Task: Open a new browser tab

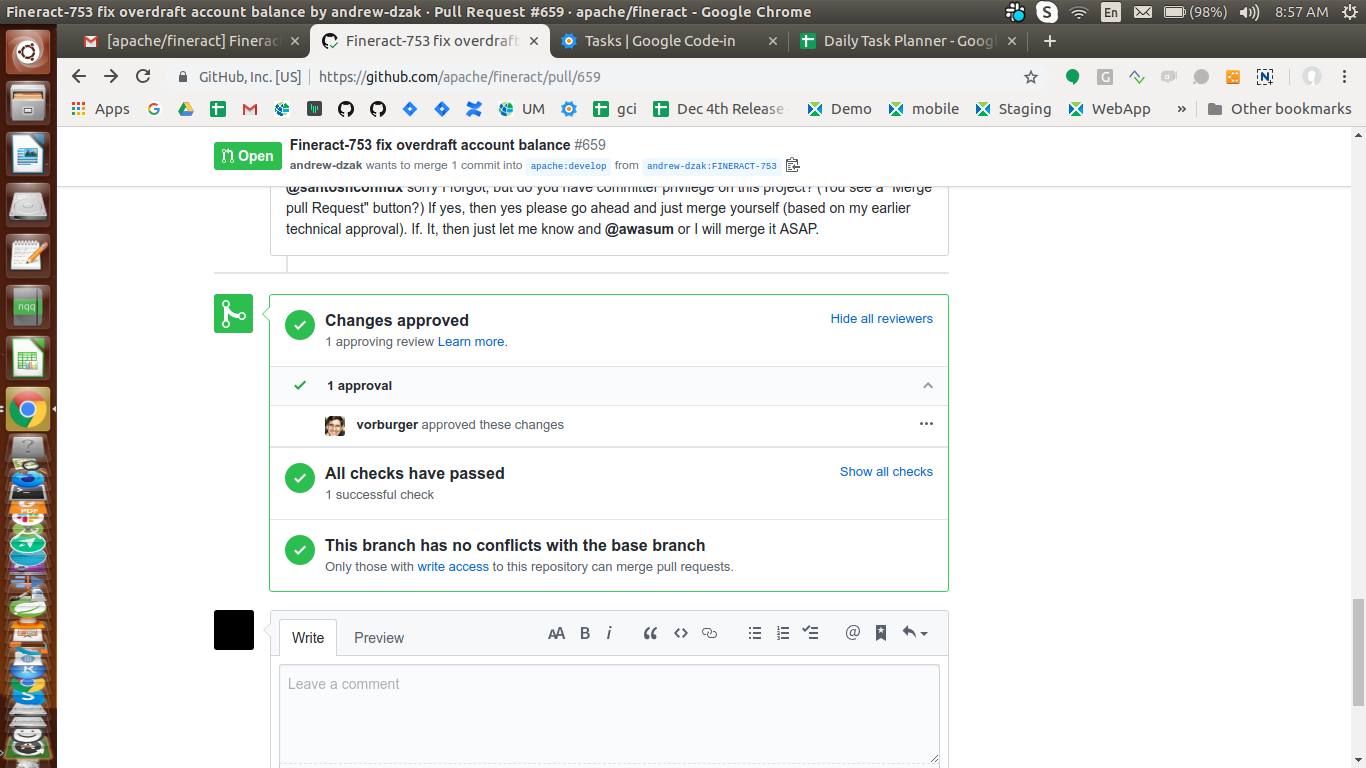Action: coord(1049,41)
